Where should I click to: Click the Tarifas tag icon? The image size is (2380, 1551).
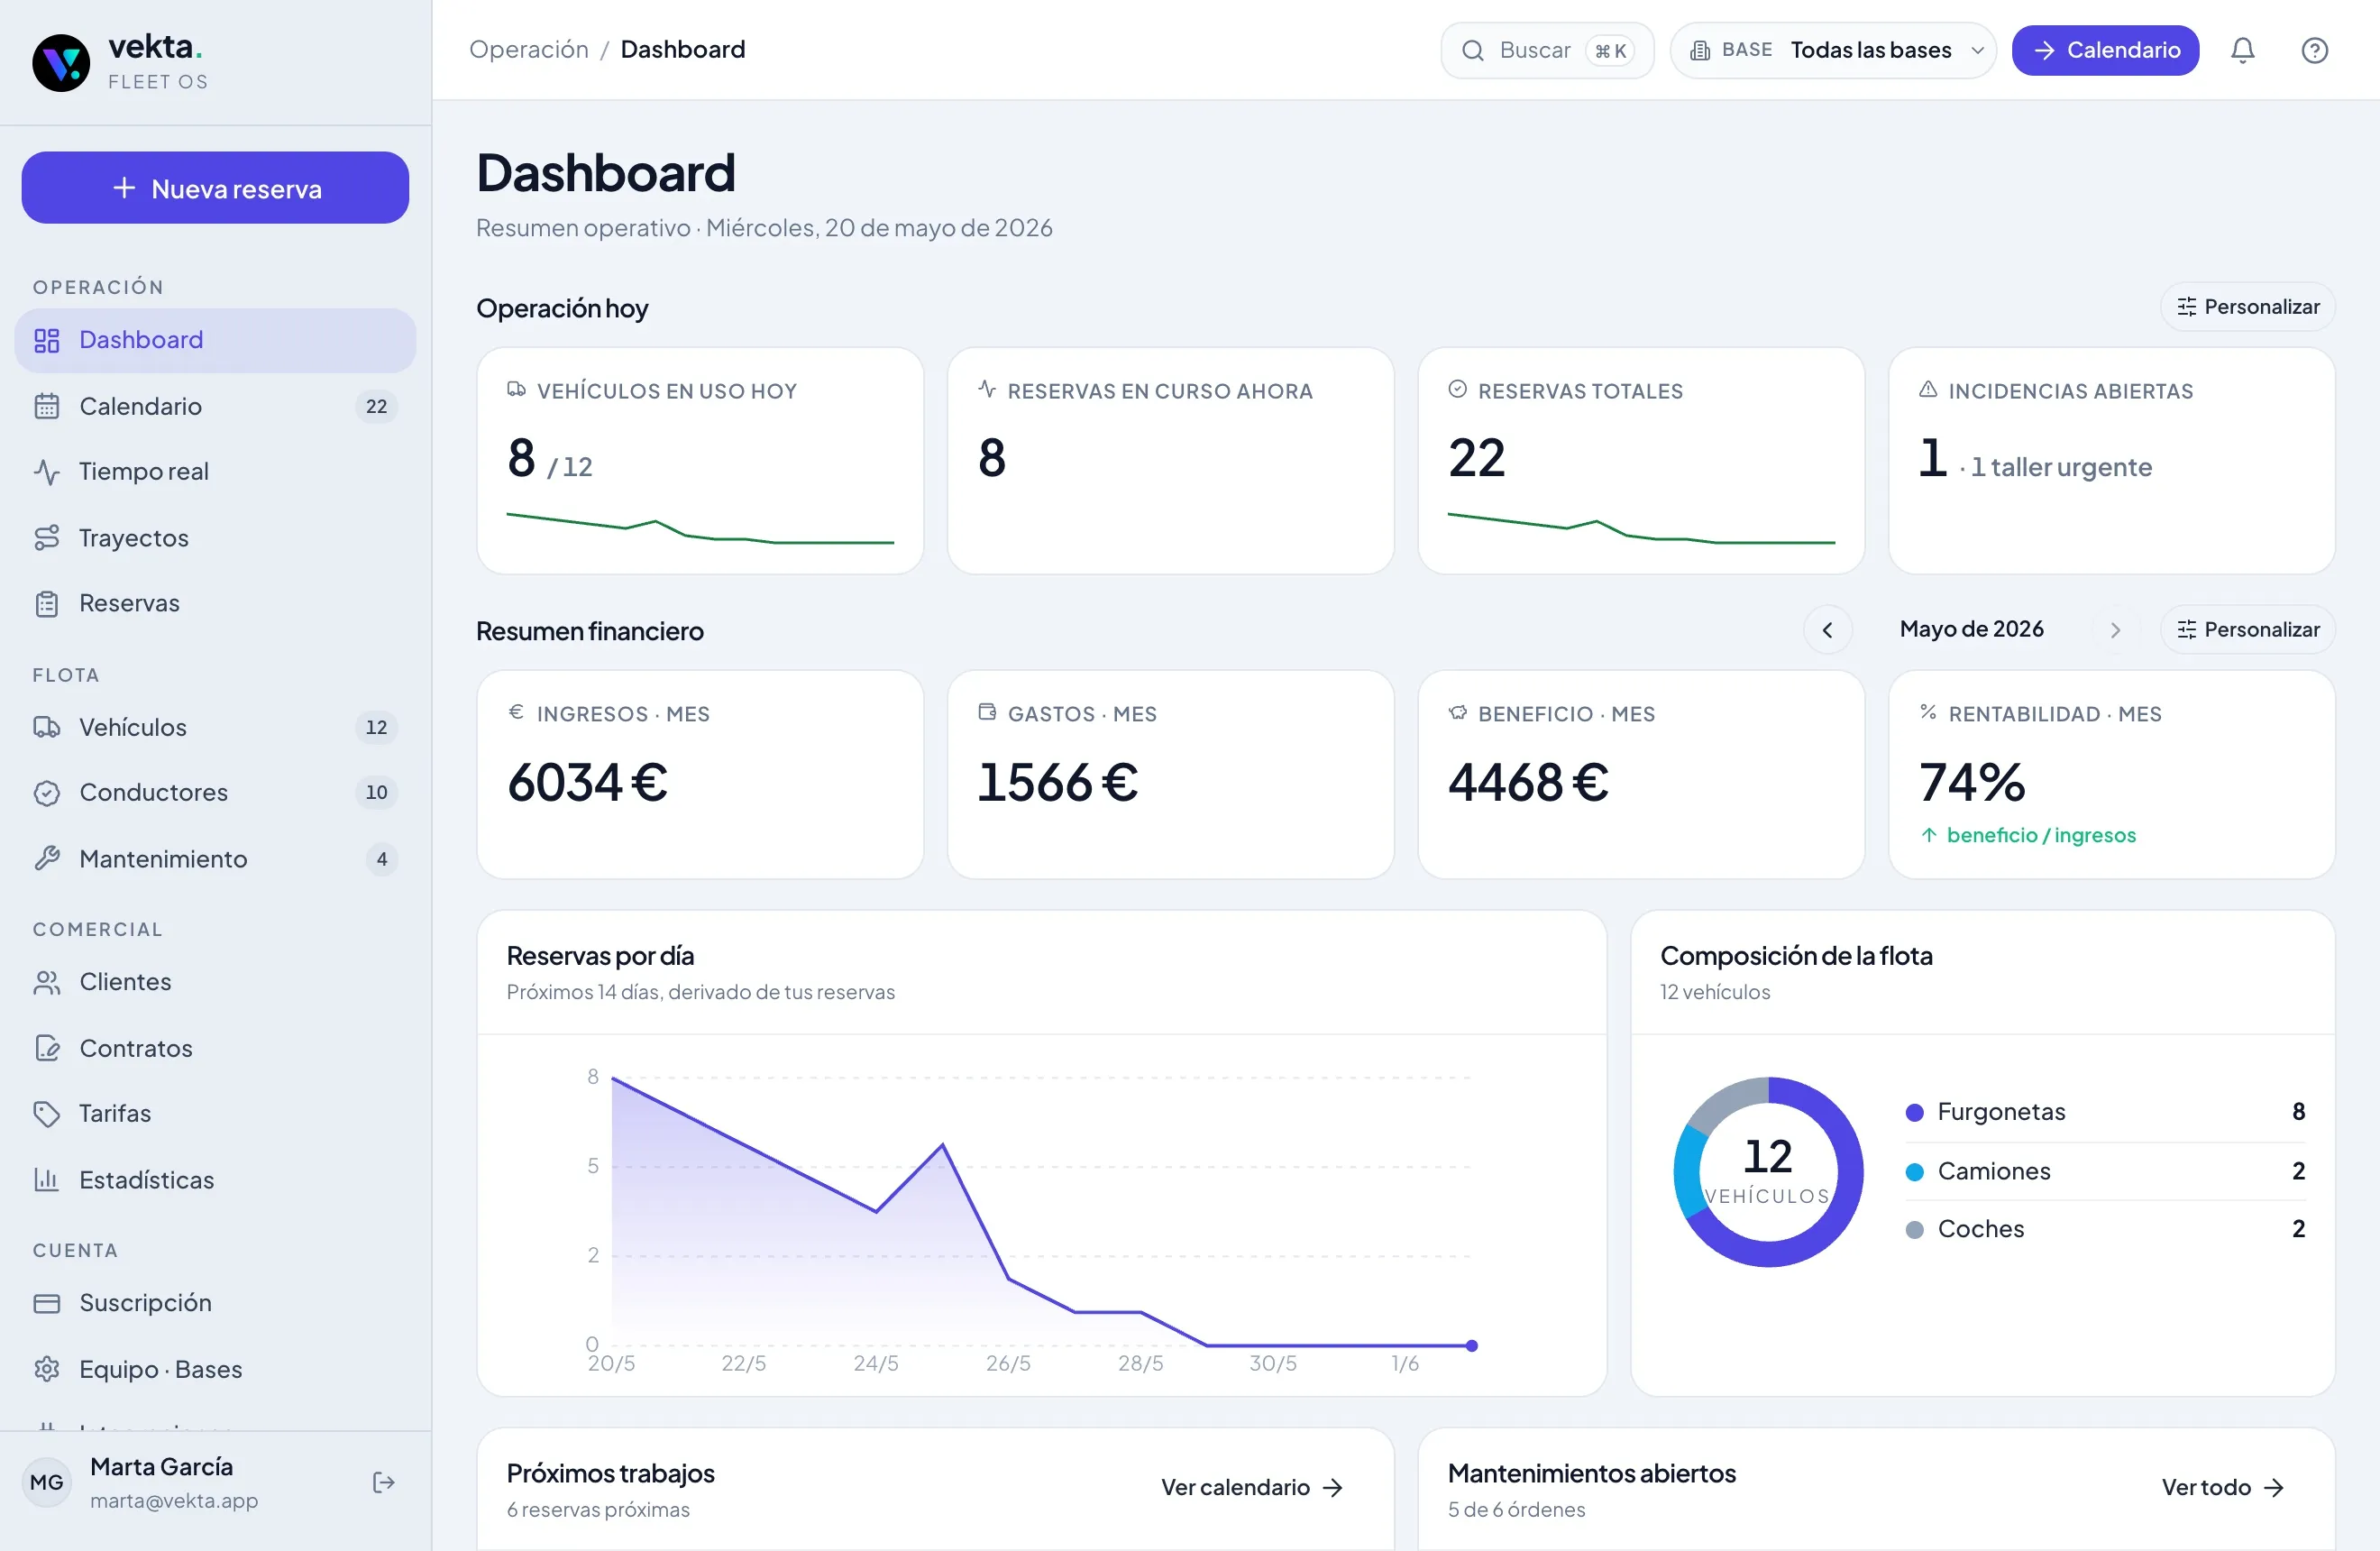pyautogui.click(x=47, y=1113)
